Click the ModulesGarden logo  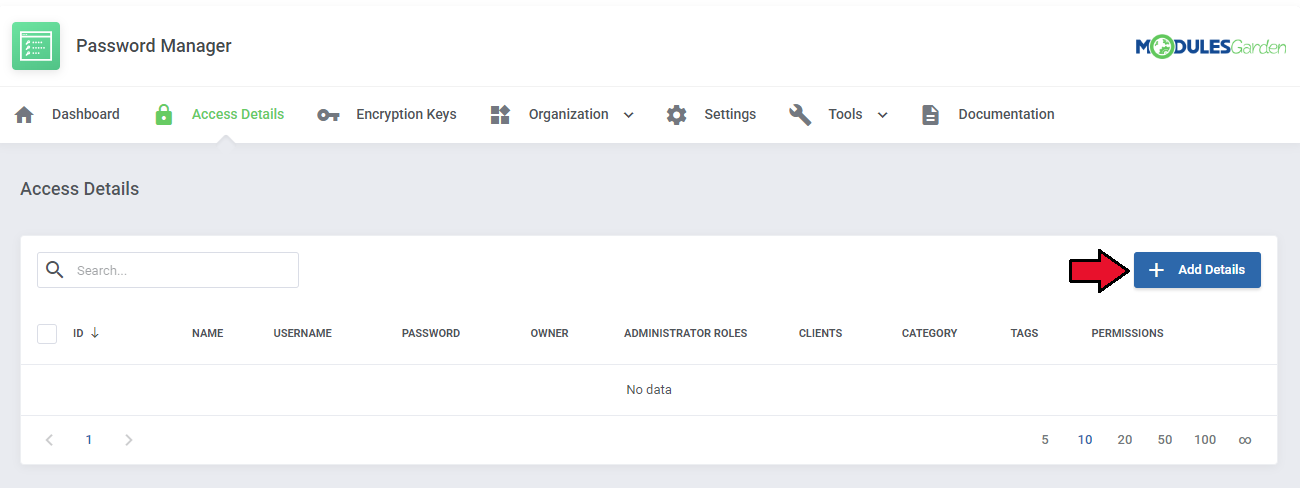1210,46
